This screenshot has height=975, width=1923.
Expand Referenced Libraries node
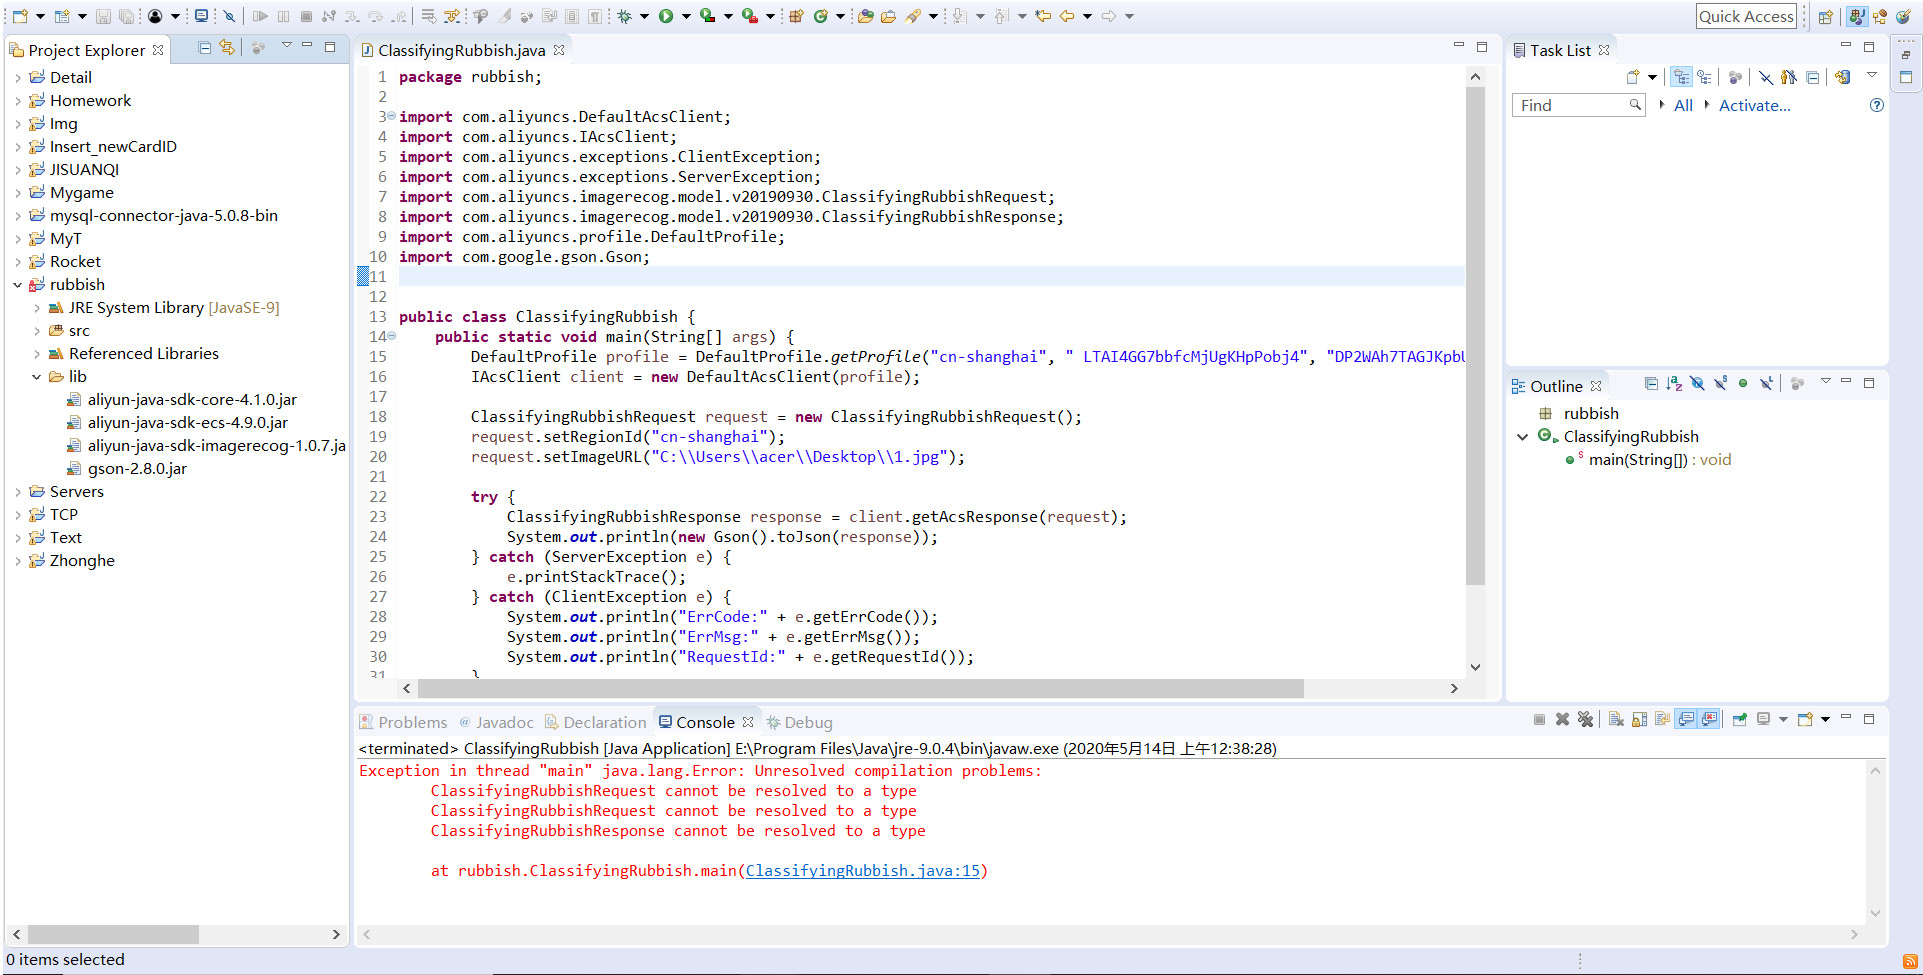pos(37,354)
